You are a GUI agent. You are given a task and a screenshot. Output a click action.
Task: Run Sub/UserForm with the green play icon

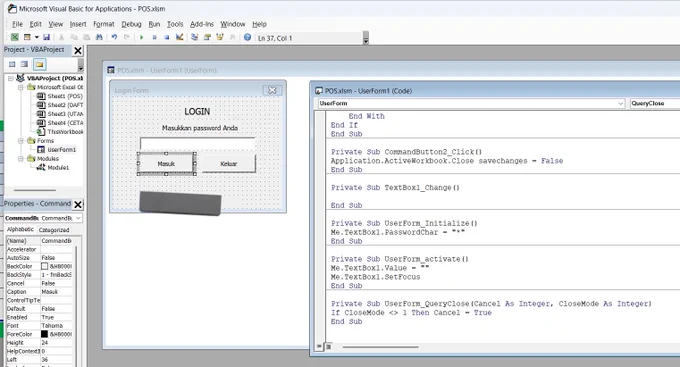(x=141, y=38)
